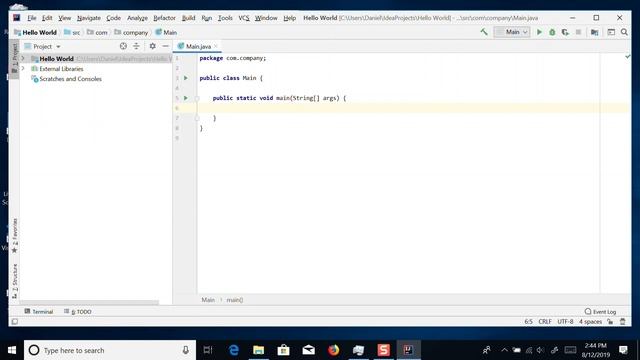
Task: Open Windows Start menu
Action: click(12, 350)
